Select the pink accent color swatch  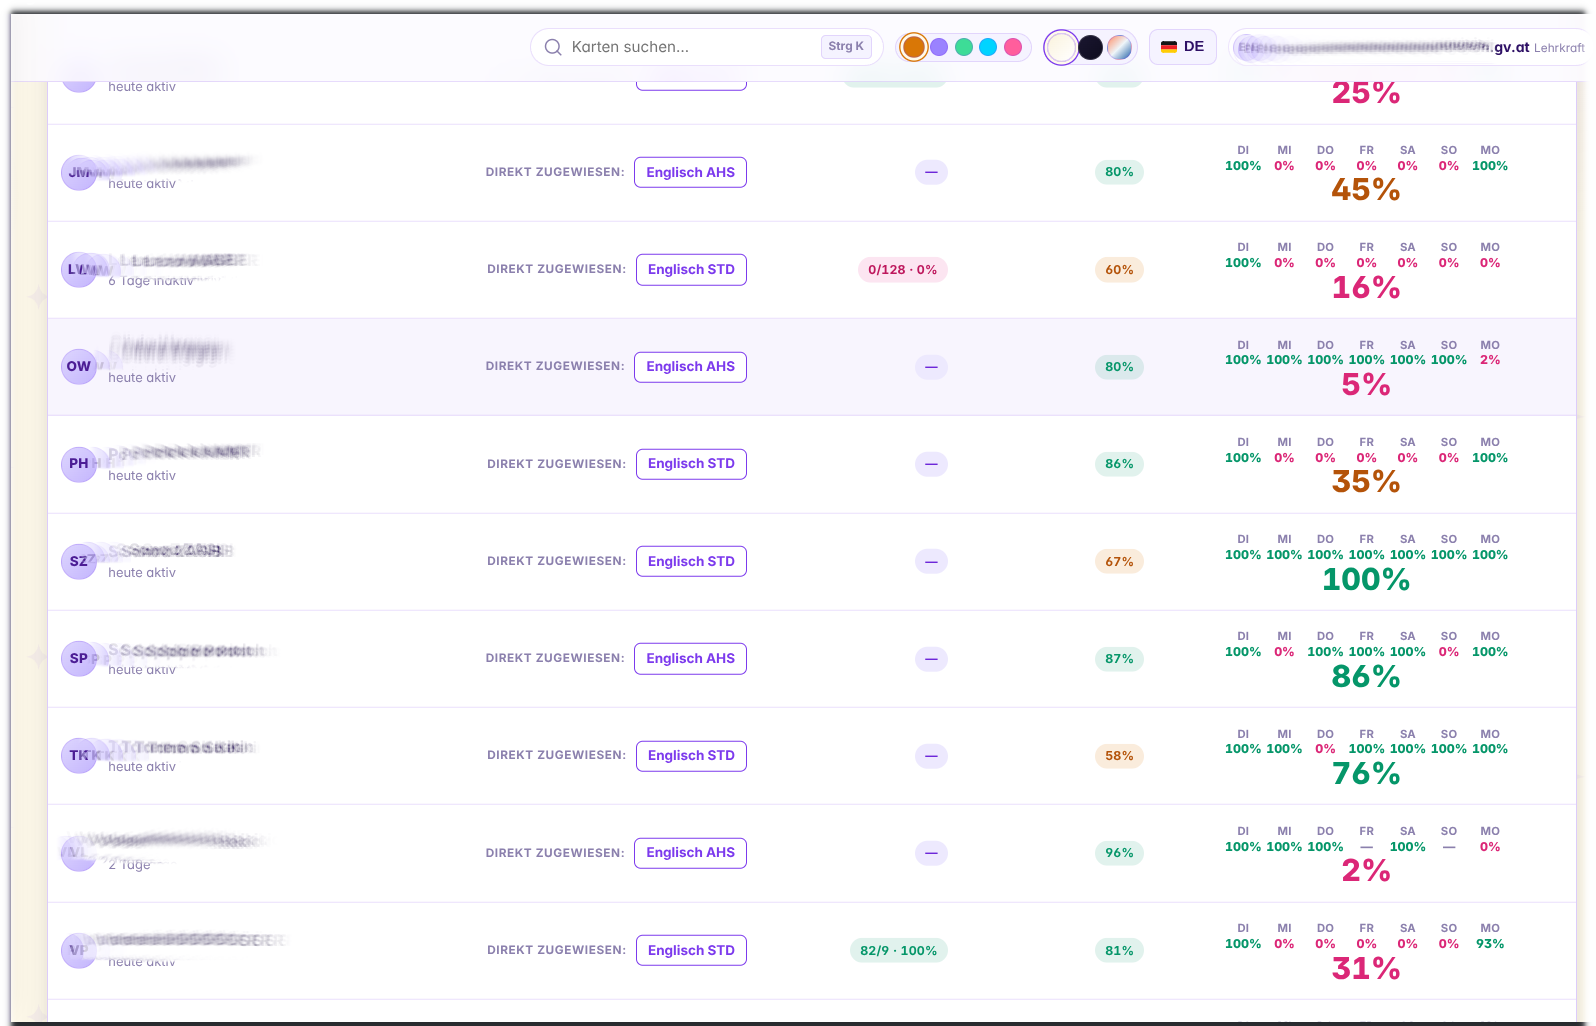click(1013, 47)
